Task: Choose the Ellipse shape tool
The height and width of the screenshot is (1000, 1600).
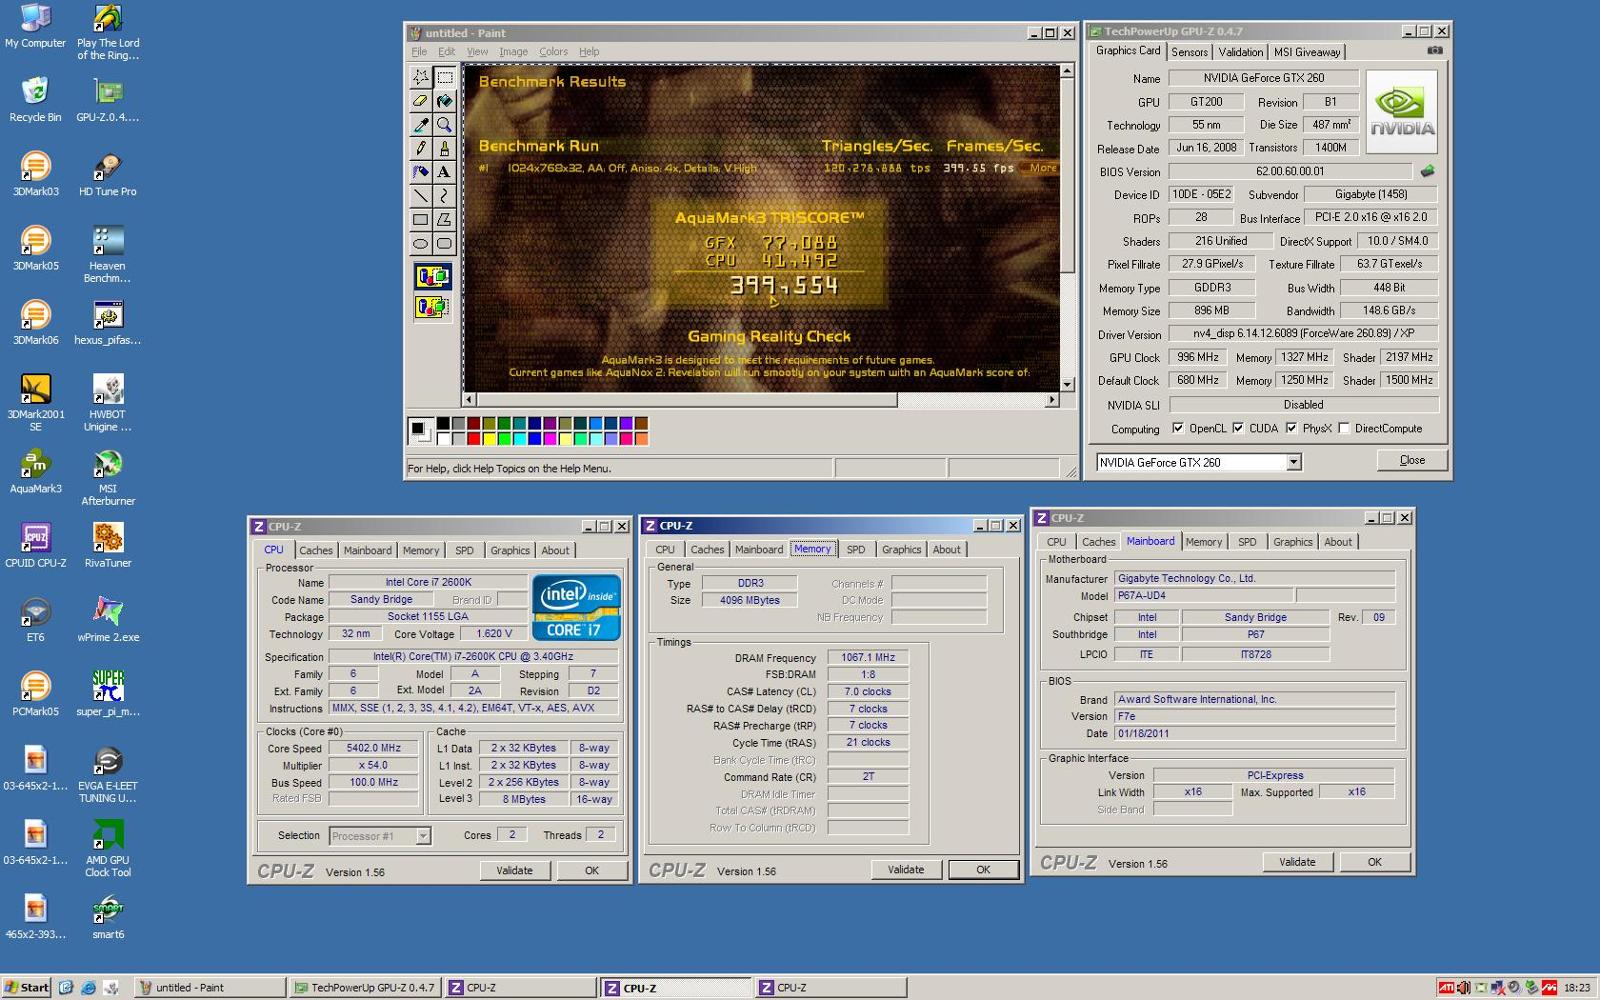Action: 420,243
